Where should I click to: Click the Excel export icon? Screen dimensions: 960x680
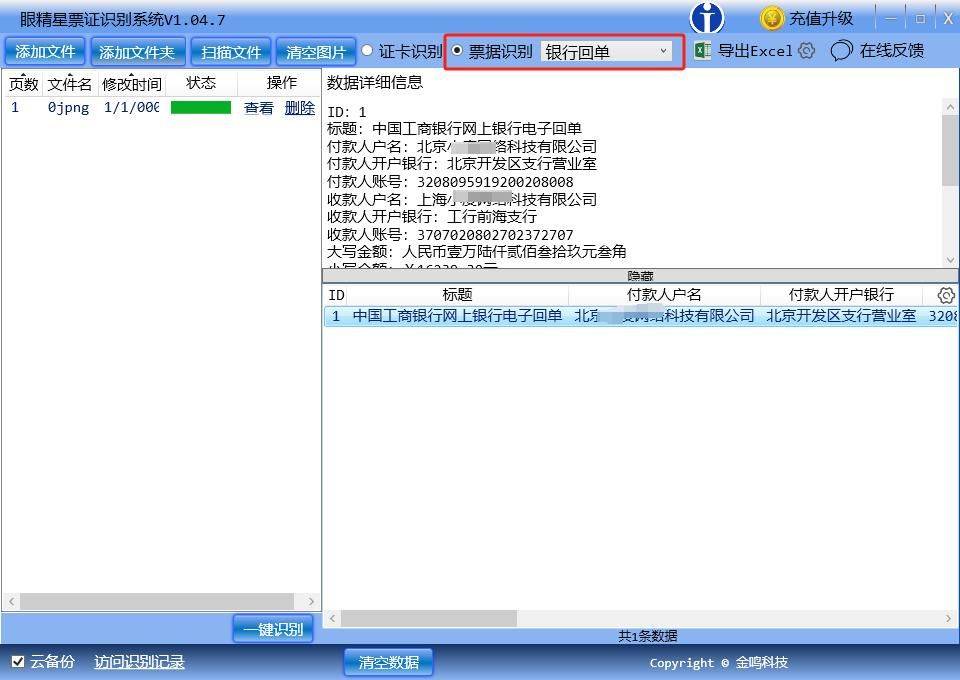coord(703,50)
